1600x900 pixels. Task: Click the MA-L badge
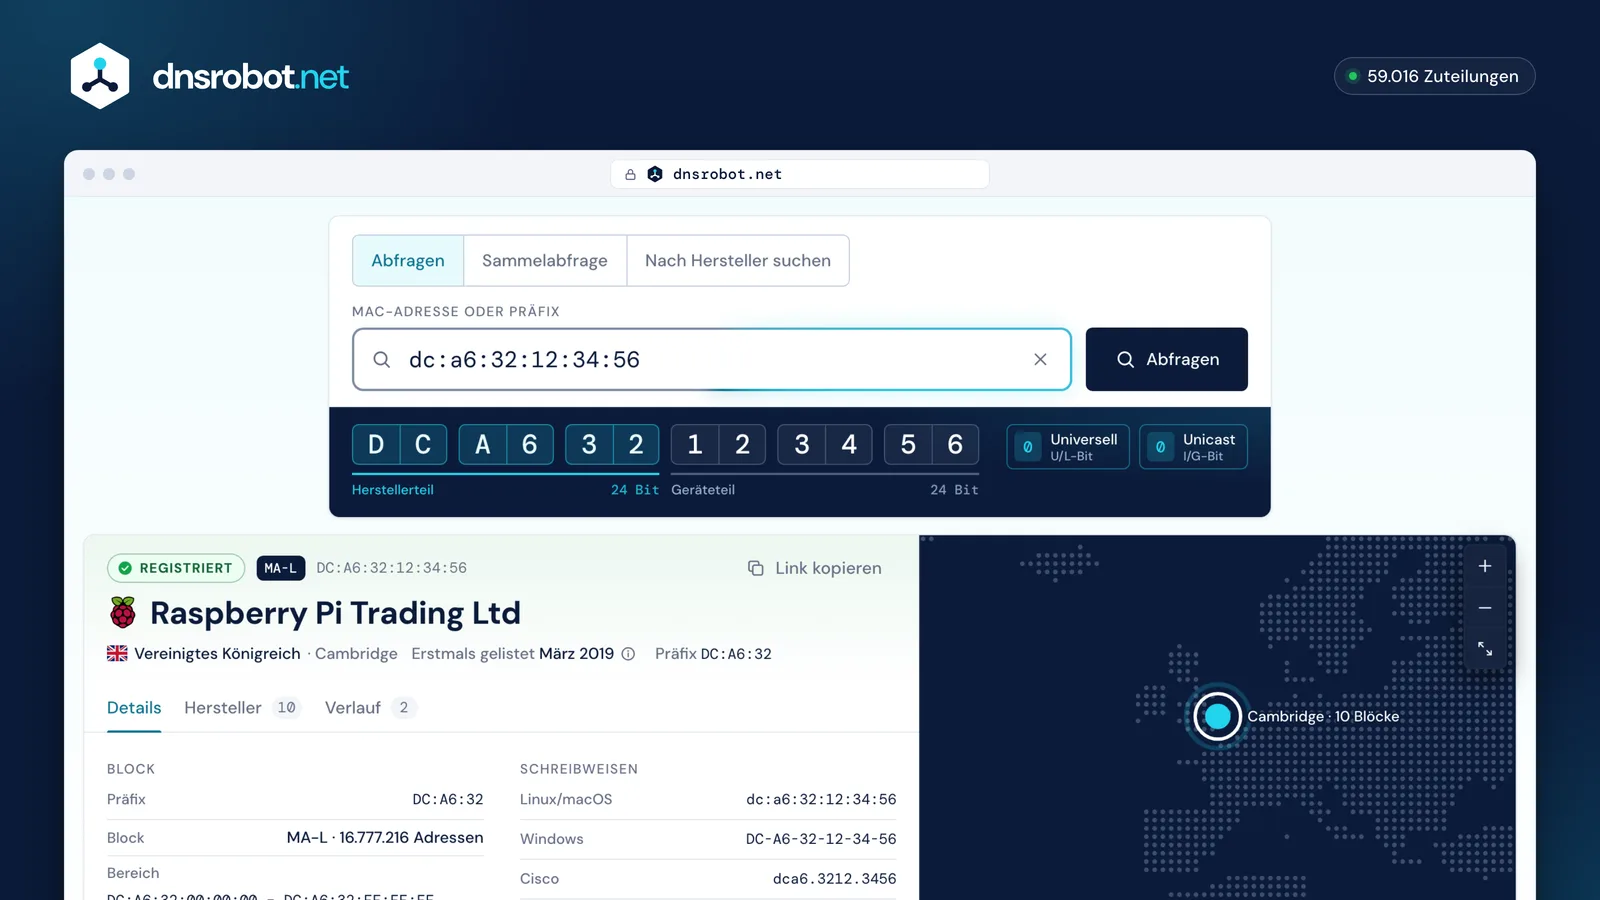(x=281, y=568)
